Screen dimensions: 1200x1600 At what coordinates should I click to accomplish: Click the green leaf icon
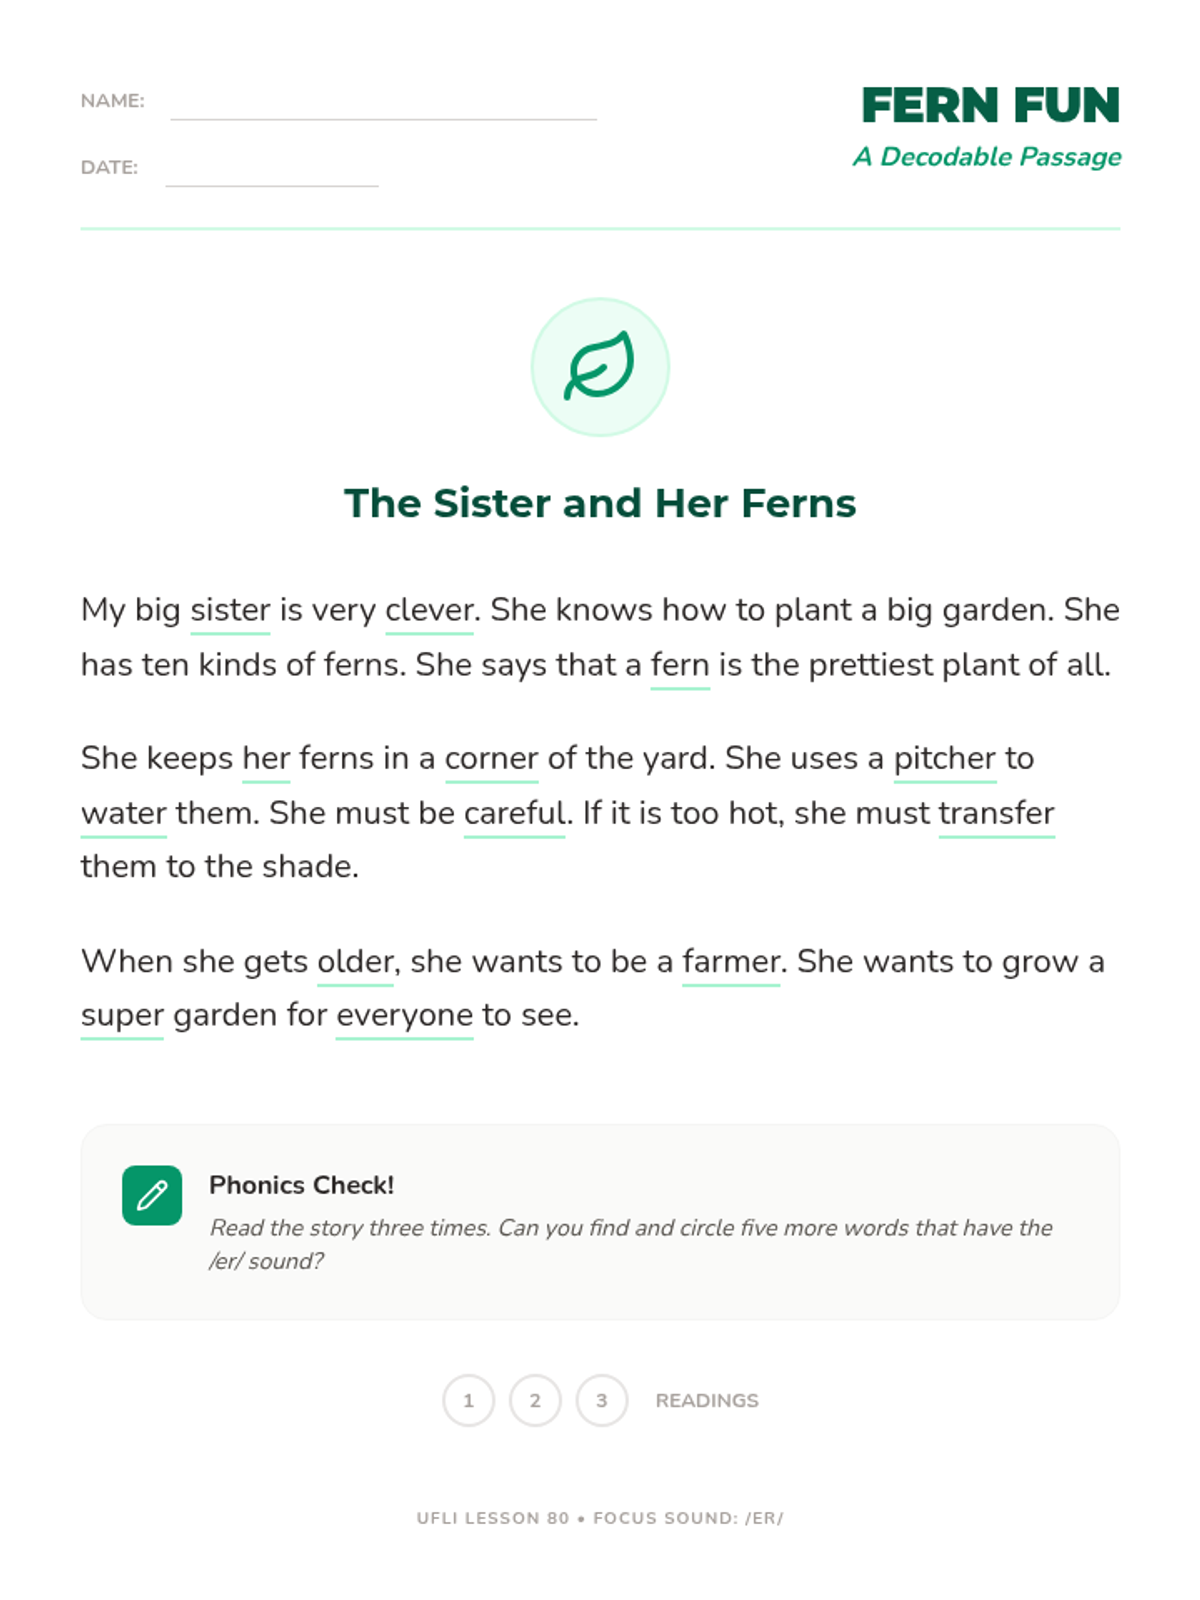(599, 367)
